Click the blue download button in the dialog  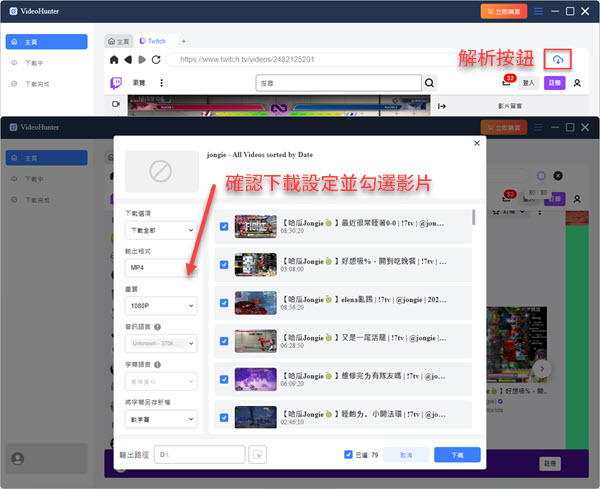pos(457,455)
